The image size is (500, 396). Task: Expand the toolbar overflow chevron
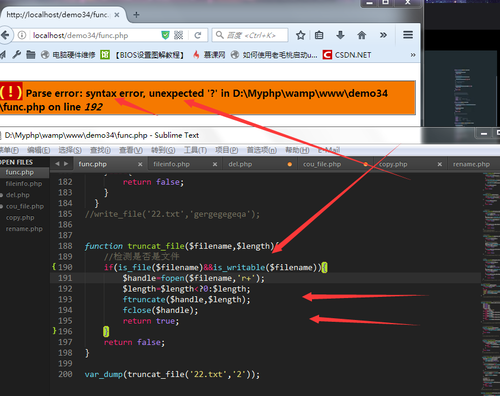(x=383, y=35)
